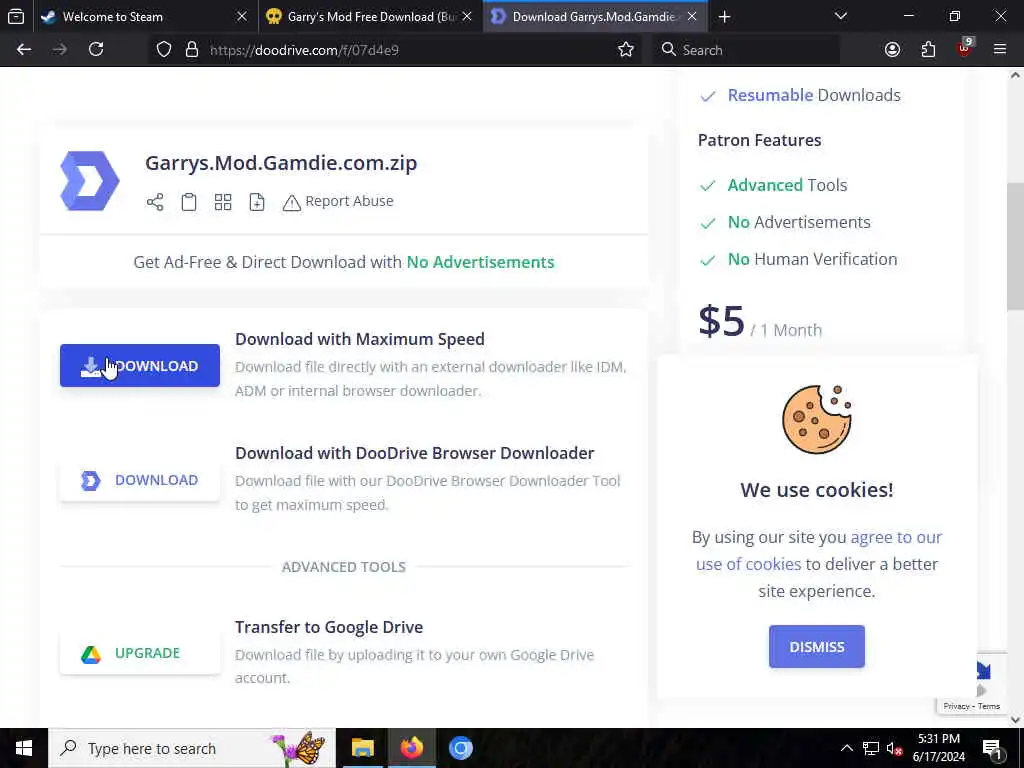Open the Firefox account icon
The width and height of the screenshot is (1024, 768).
click(892, 50)
